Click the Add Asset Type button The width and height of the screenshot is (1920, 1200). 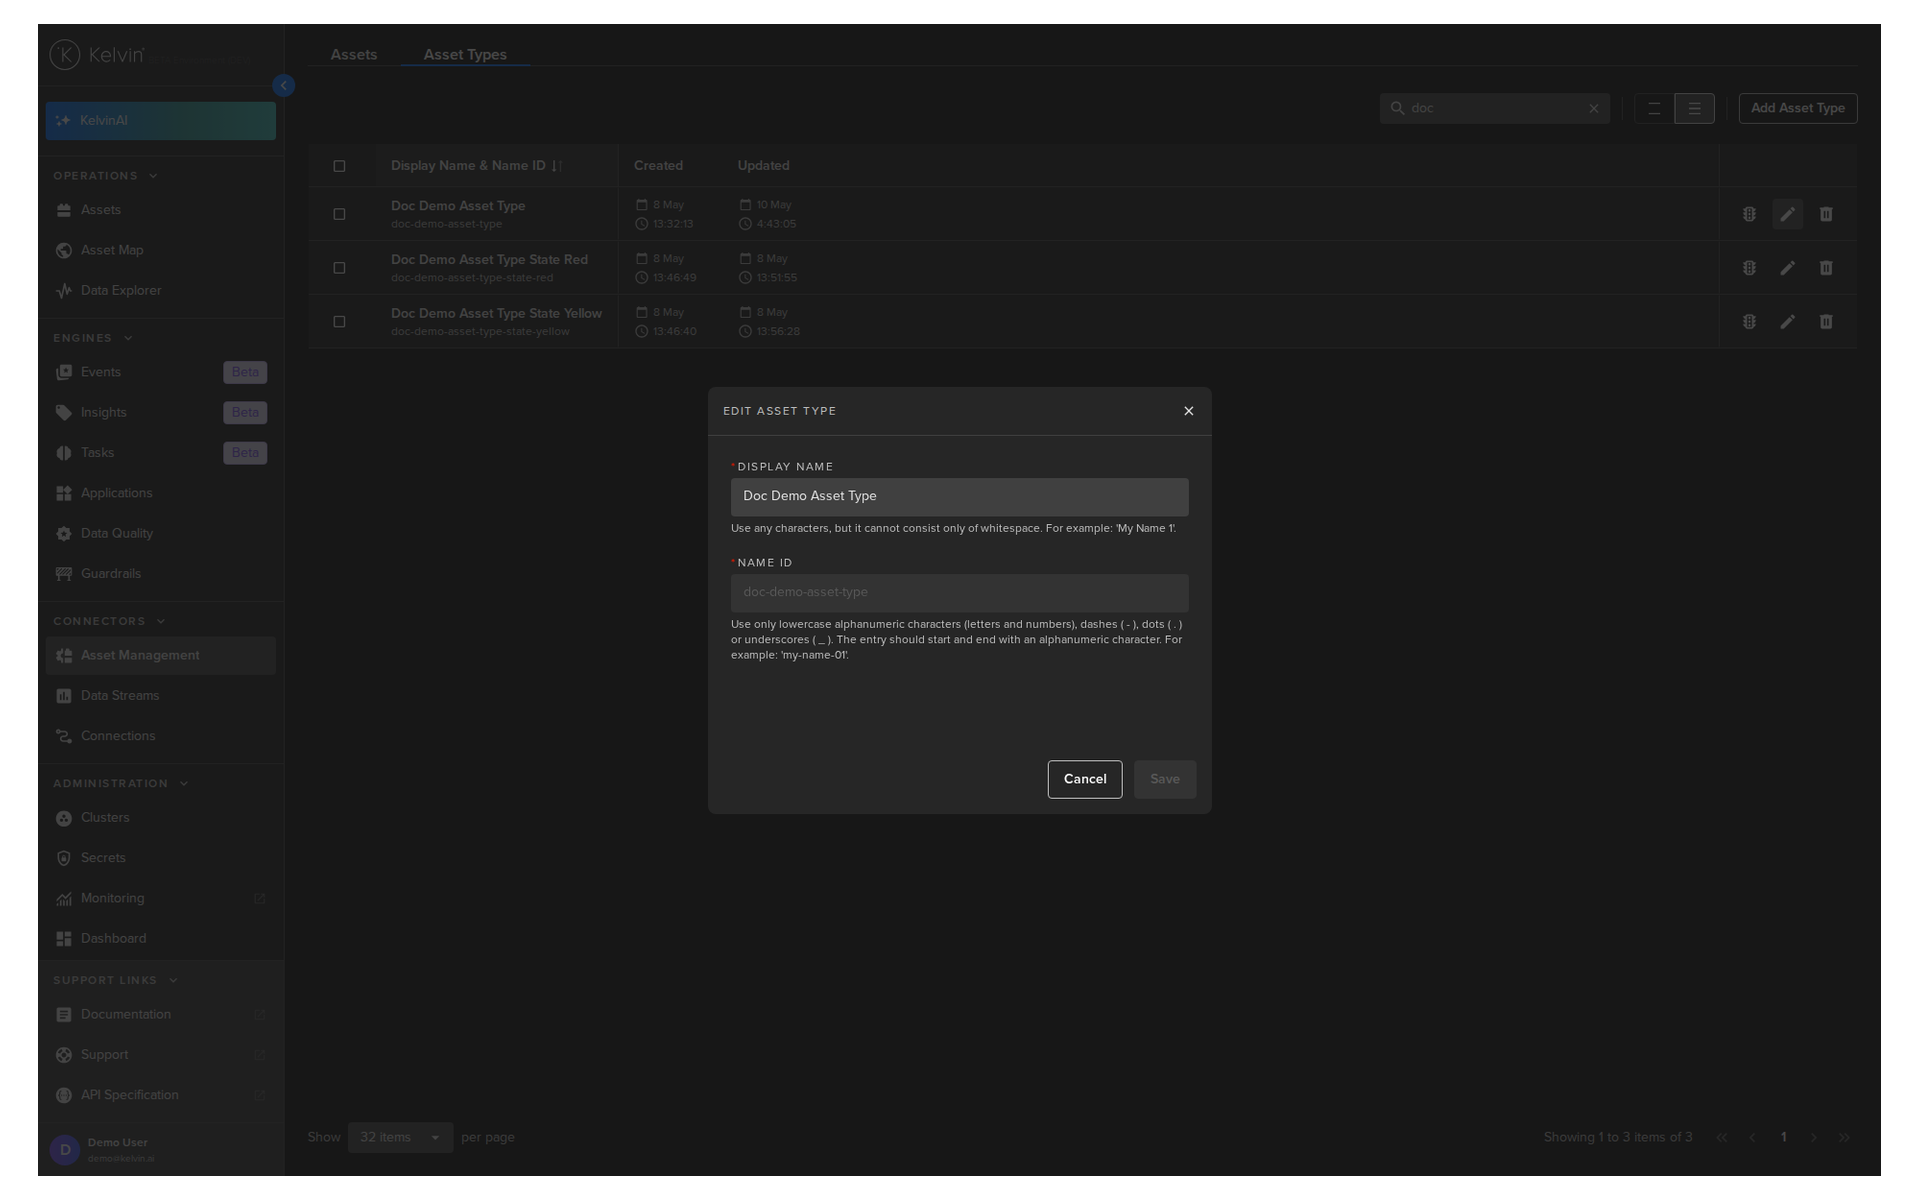pyautogui.click(x=1797, y=108)
